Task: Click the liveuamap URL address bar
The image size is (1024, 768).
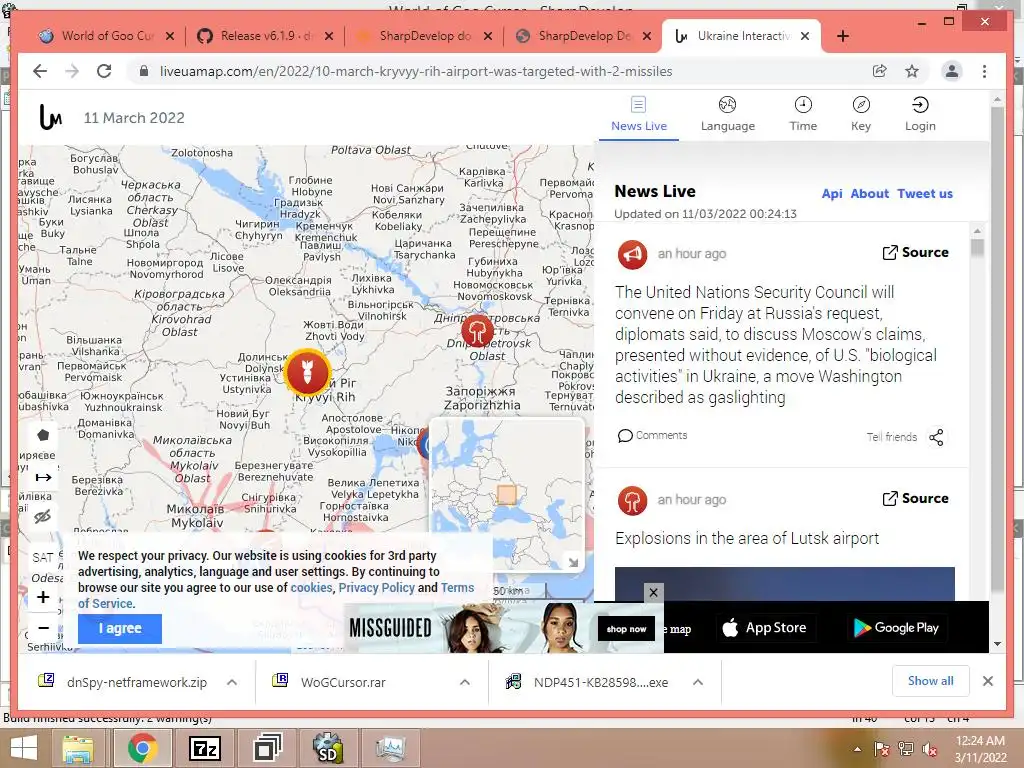Action: tap(415, 71)
